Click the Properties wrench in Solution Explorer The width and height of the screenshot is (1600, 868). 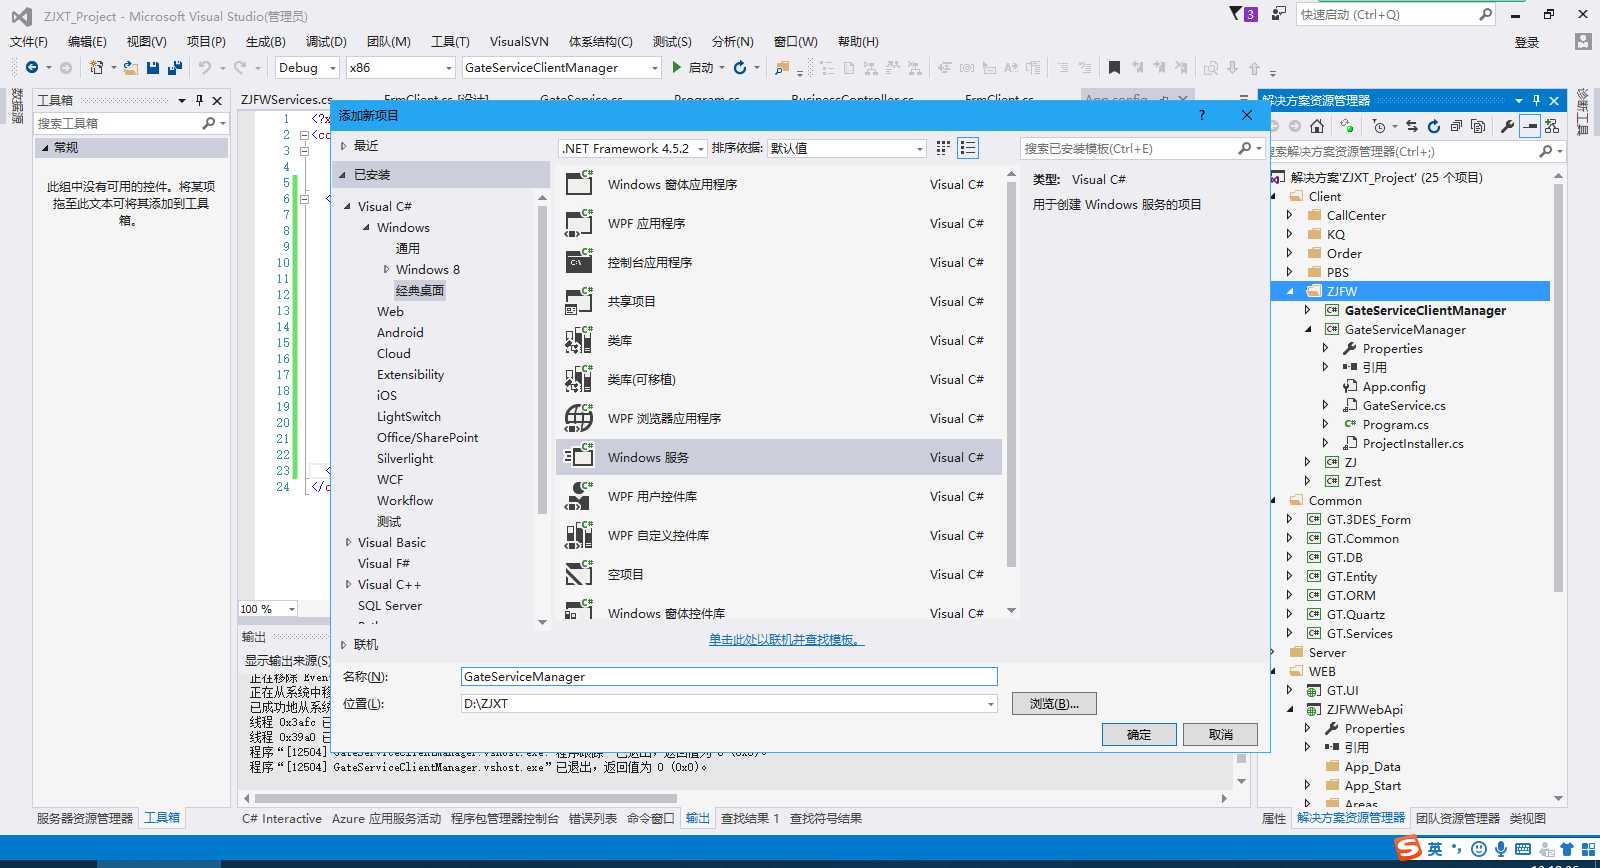(x=1507, y=126)
